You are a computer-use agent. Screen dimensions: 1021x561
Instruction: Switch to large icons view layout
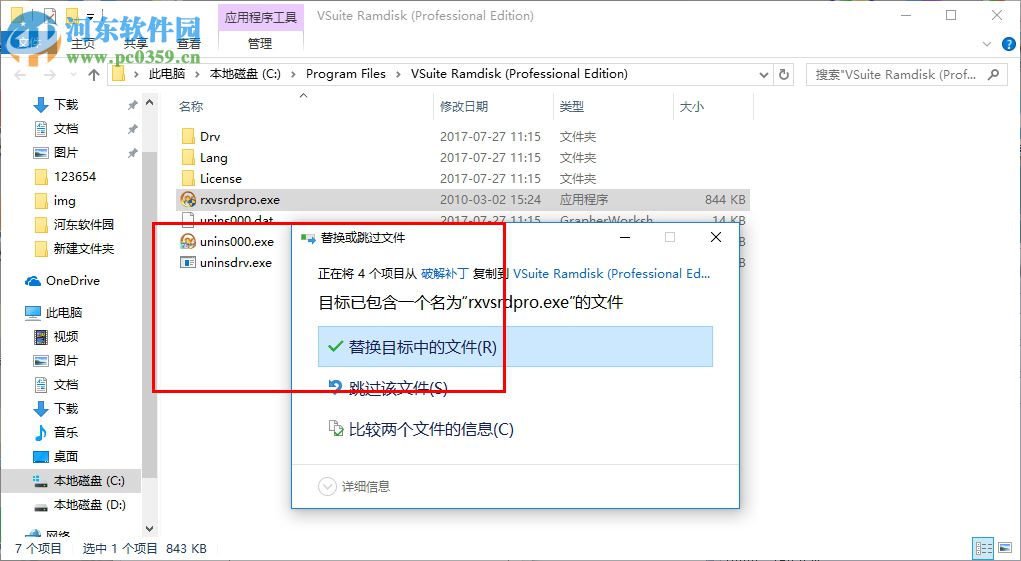click(1003, 548)
